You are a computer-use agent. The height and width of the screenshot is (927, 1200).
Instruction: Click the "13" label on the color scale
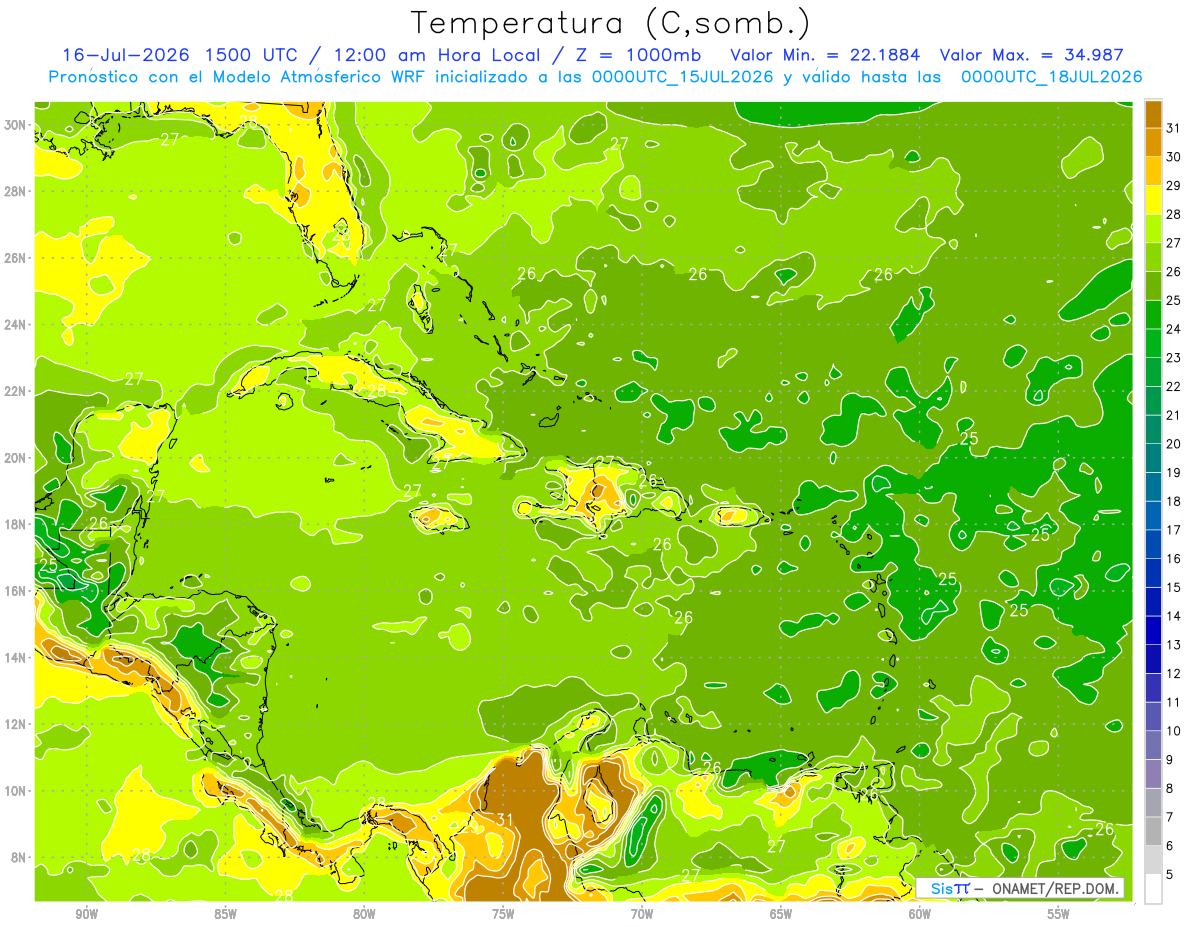(x=1174, y=645)
